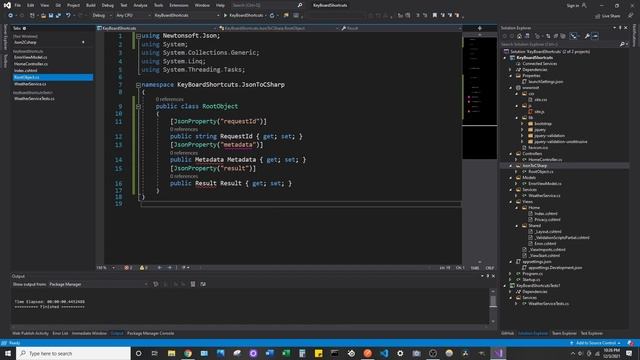Click the Windows Start button
Screen dimensions: 640x360
tap(8, 353)
